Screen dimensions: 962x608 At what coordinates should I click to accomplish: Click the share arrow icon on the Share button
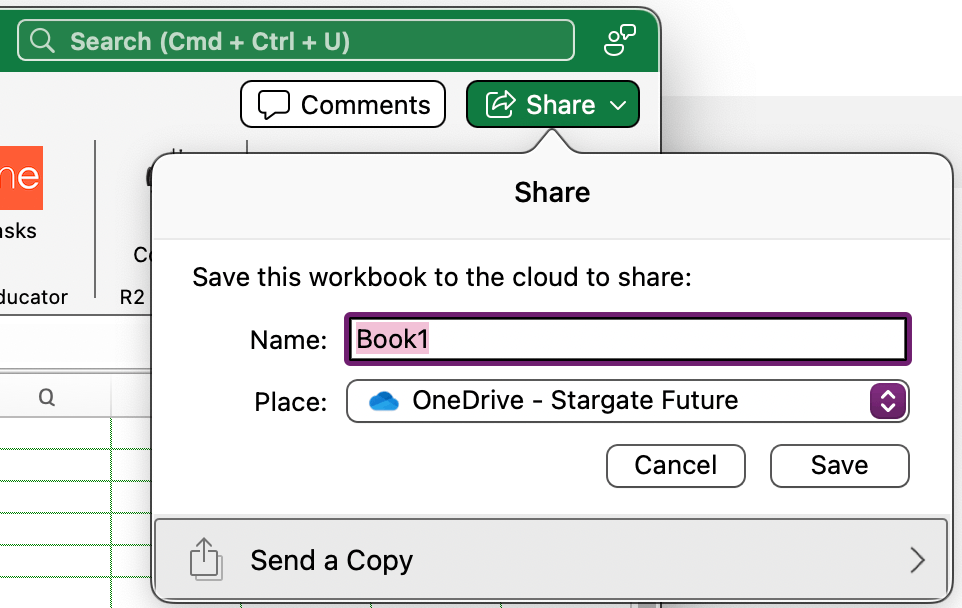tap(500, 104)
